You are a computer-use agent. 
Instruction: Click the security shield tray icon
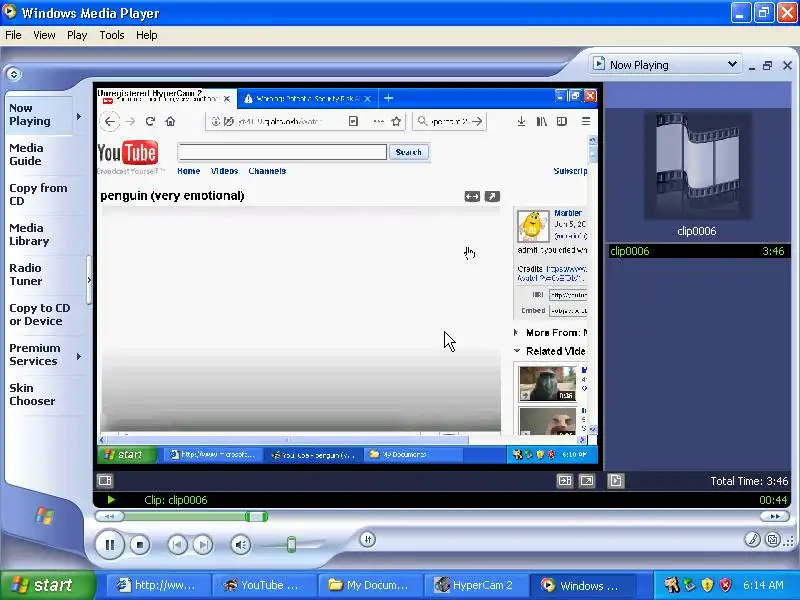click(x=707, y=585)
